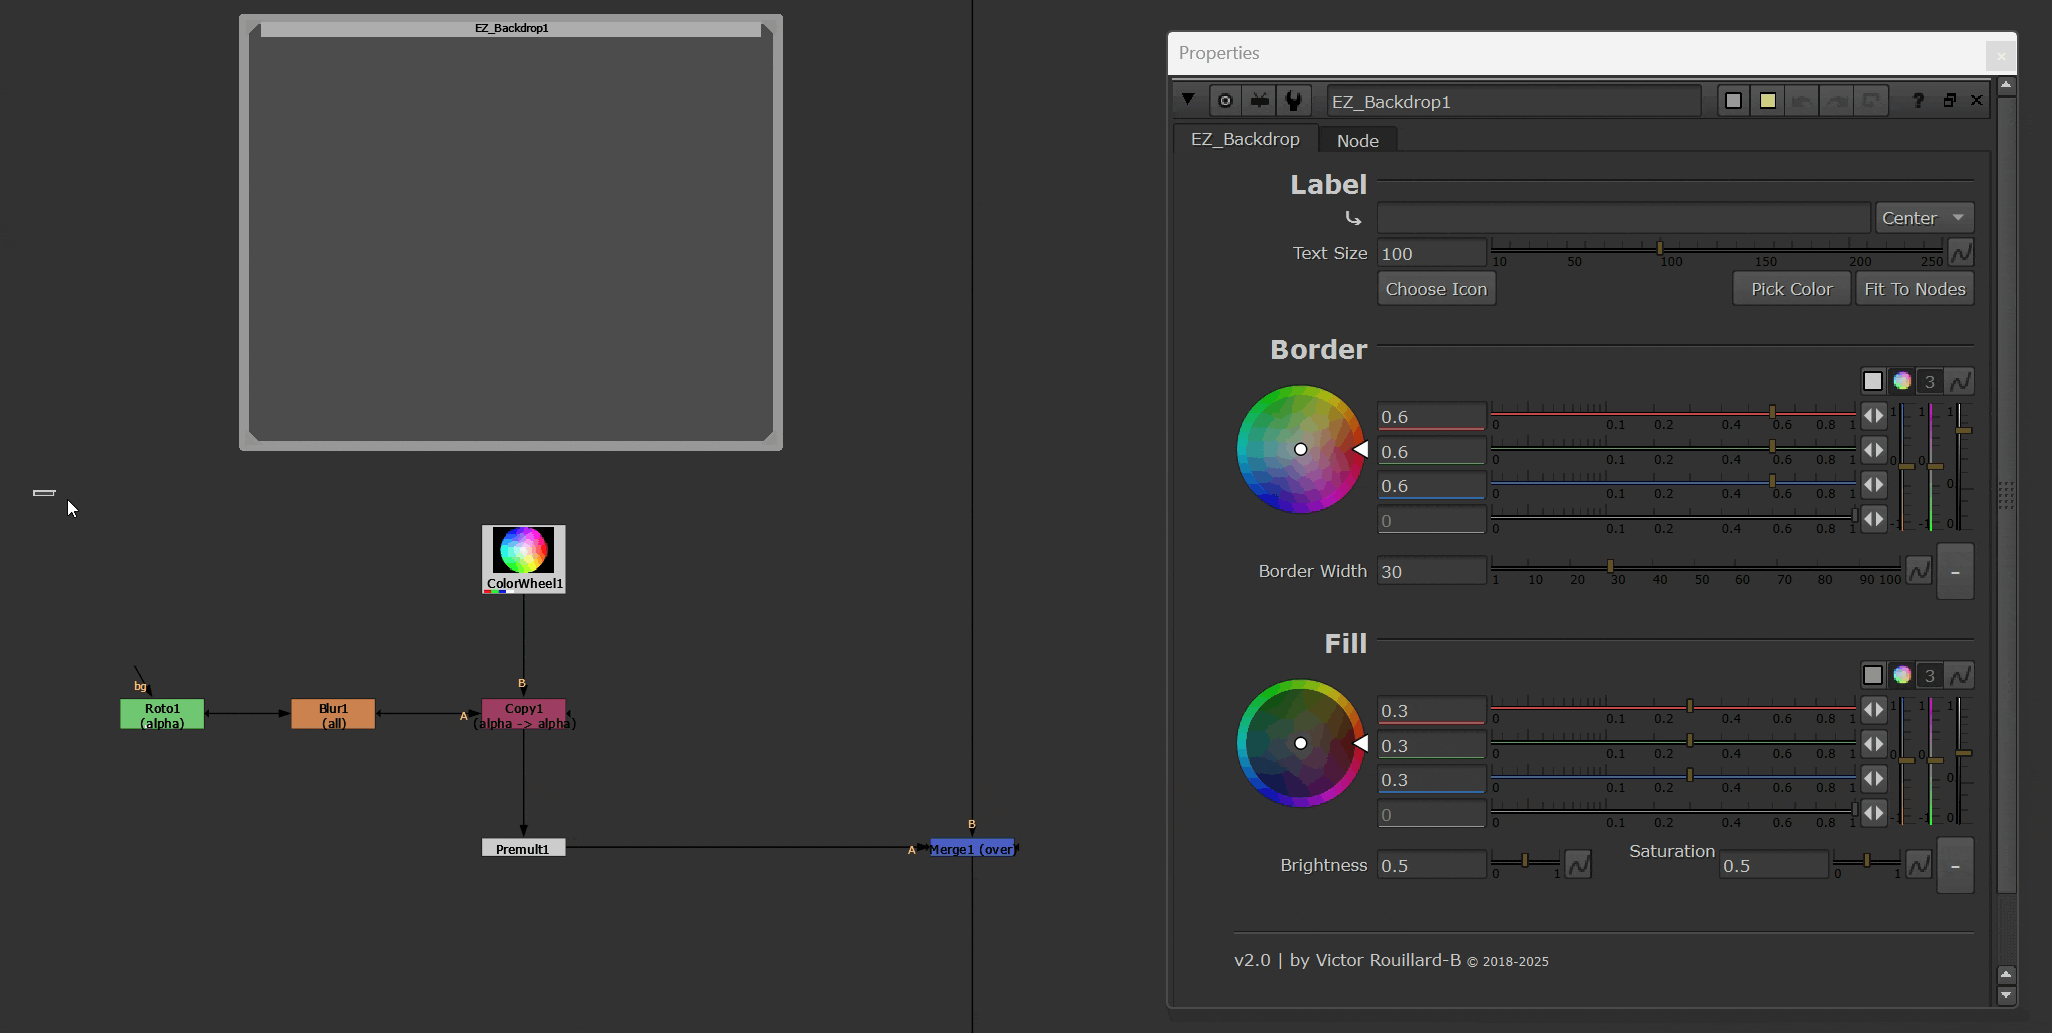Click the Fill color swatch button
Viewport: 2052px width, 1033px height.
click(x=1873, y=675)
